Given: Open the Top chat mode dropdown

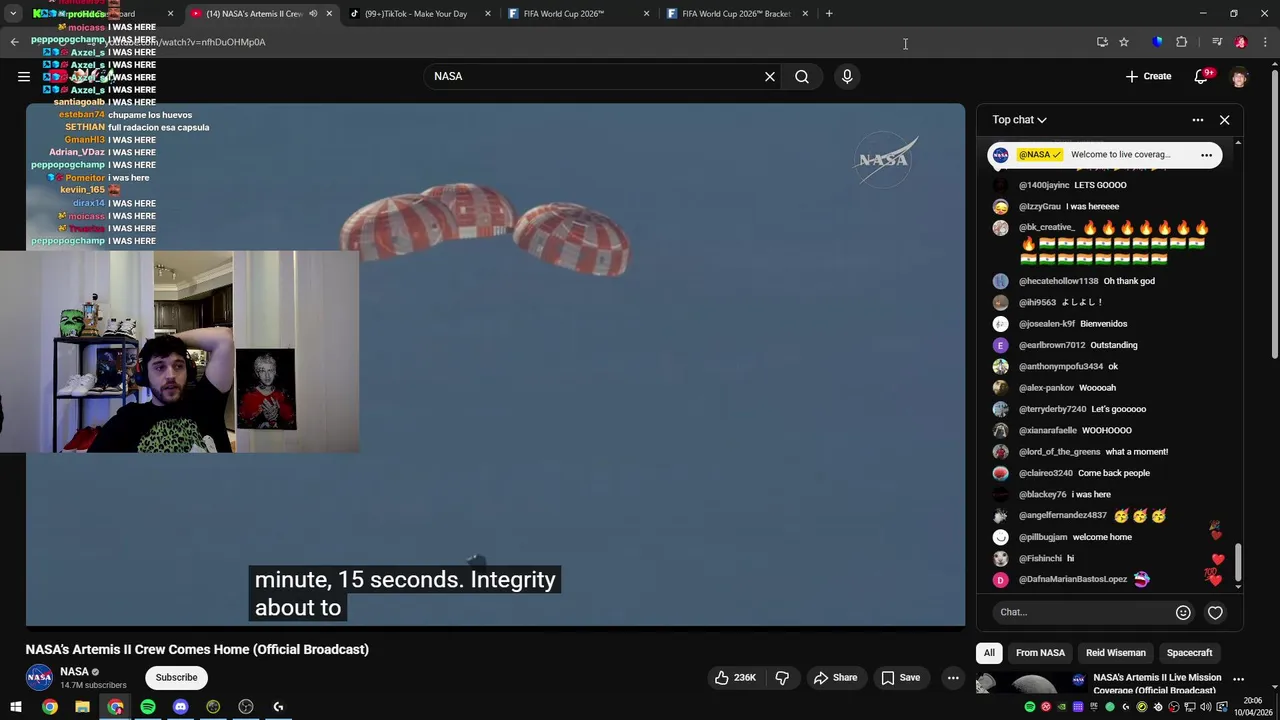Looking at the screenshot, I should (1019, 120).
